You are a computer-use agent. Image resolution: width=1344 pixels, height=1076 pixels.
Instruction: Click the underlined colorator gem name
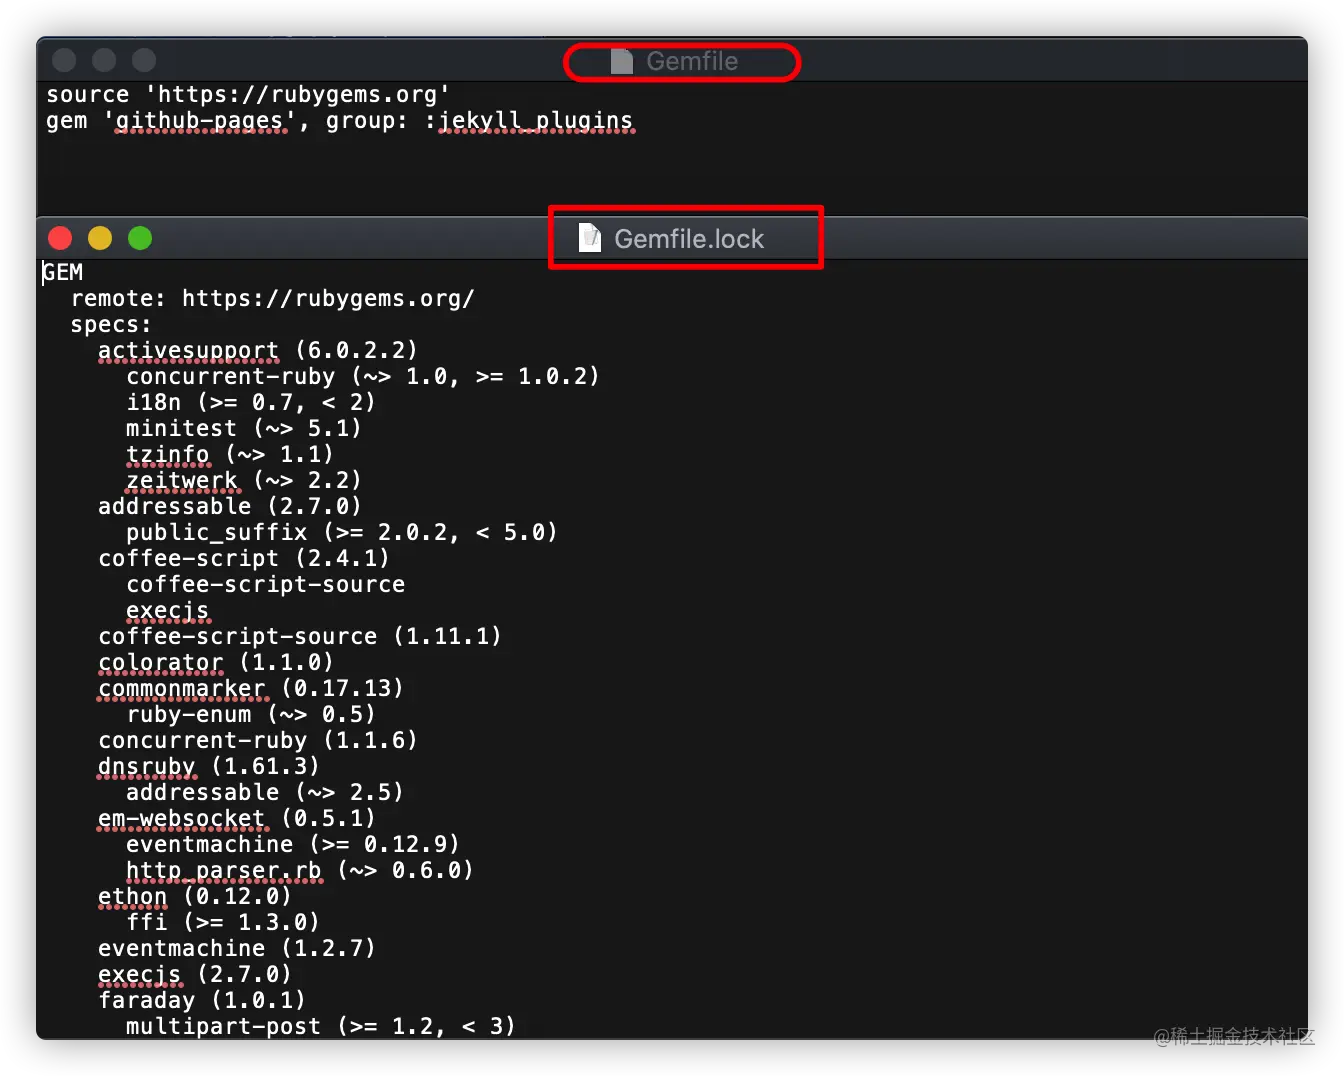(160, 662)
